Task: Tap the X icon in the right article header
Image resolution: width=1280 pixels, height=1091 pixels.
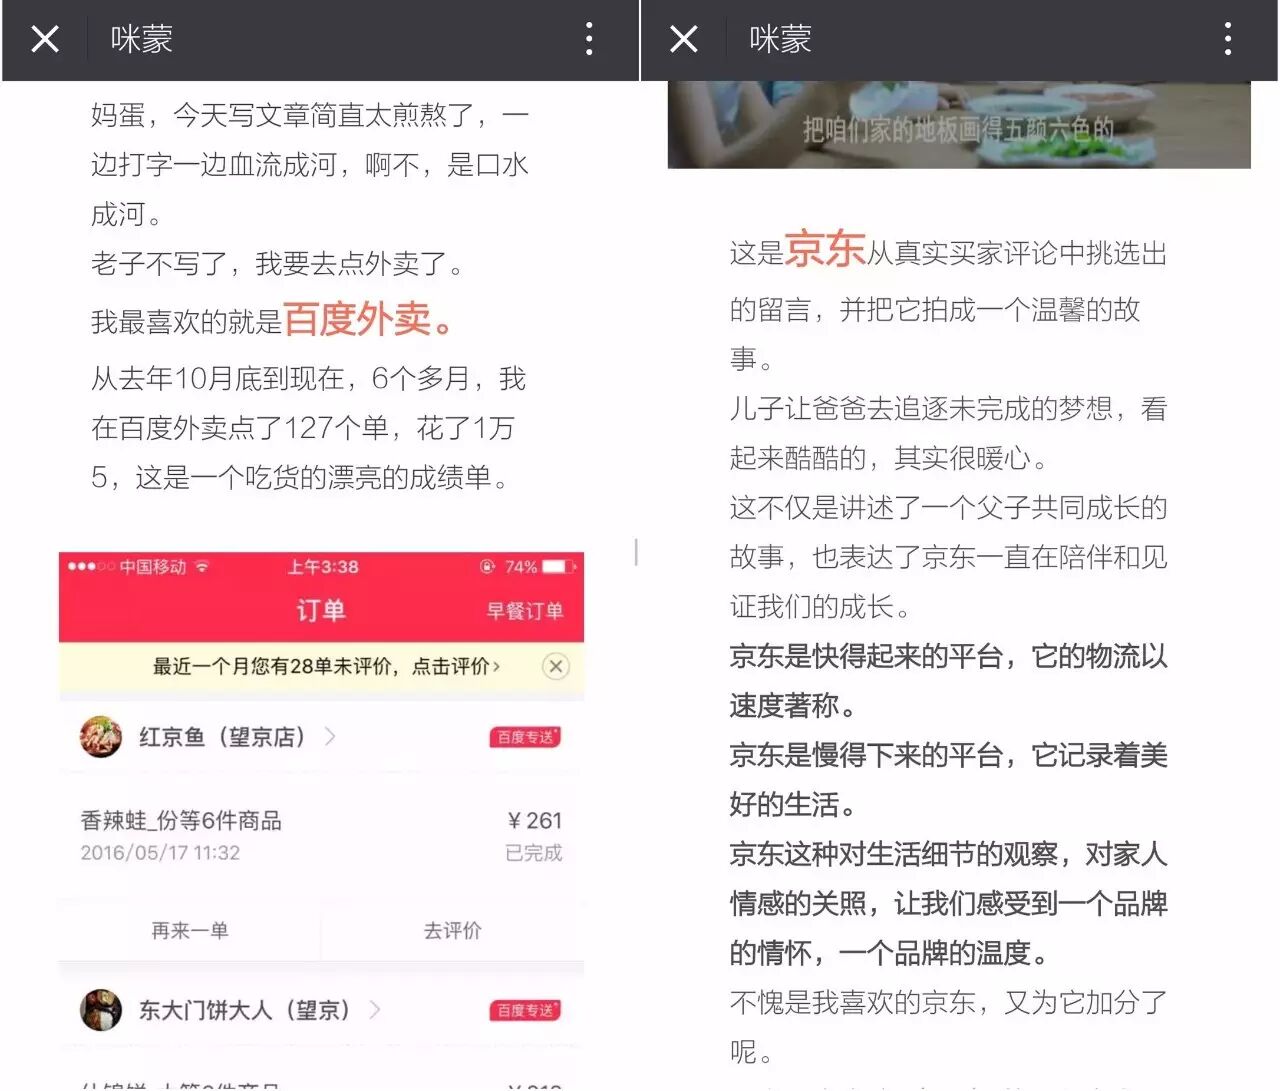Action: 684,40
